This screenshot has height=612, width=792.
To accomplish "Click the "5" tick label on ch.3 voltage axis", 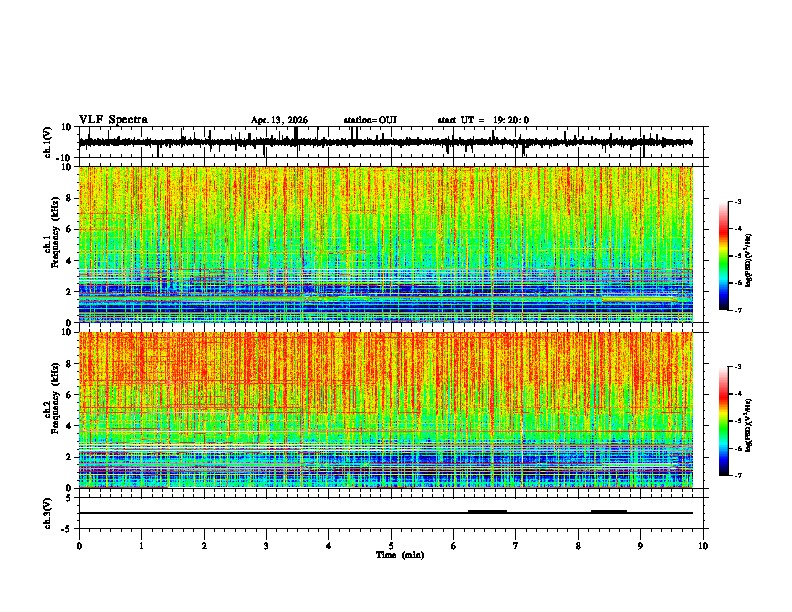I will tap(69, 498).
